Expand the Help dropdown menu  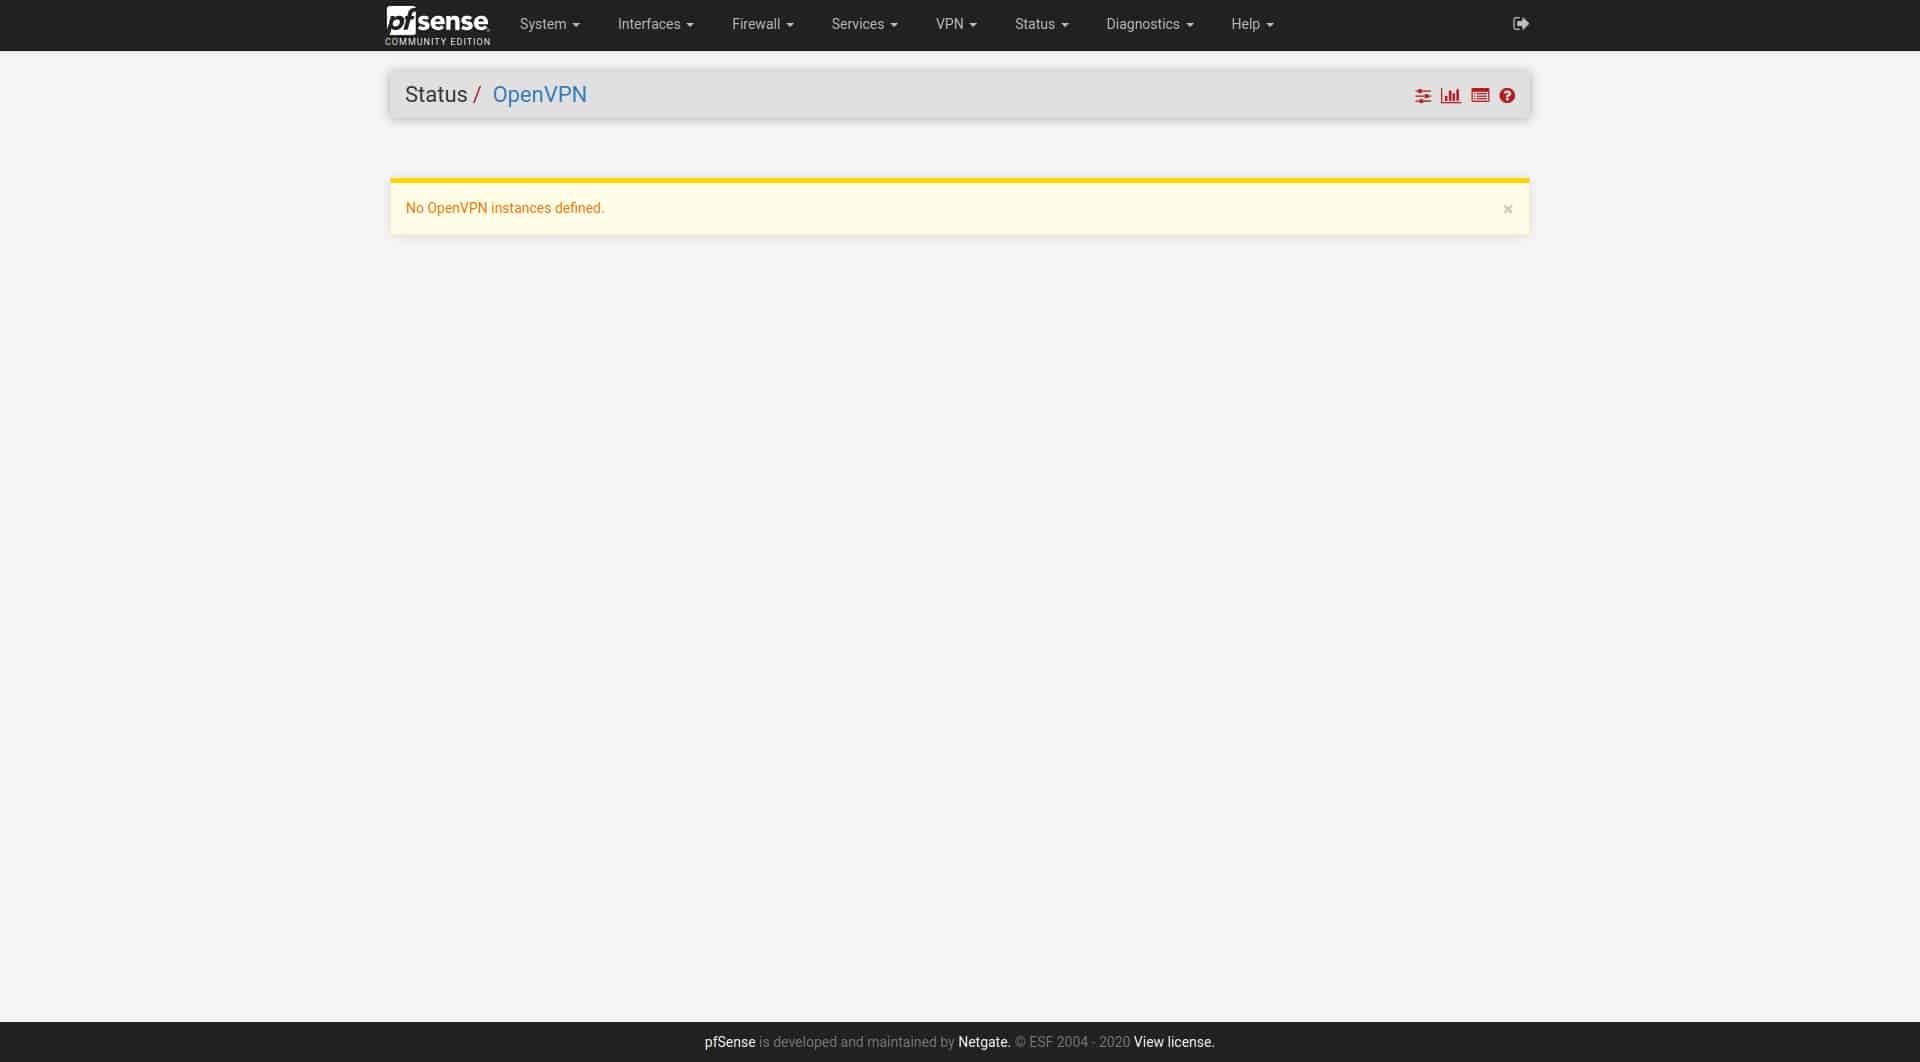(1252, 24)
